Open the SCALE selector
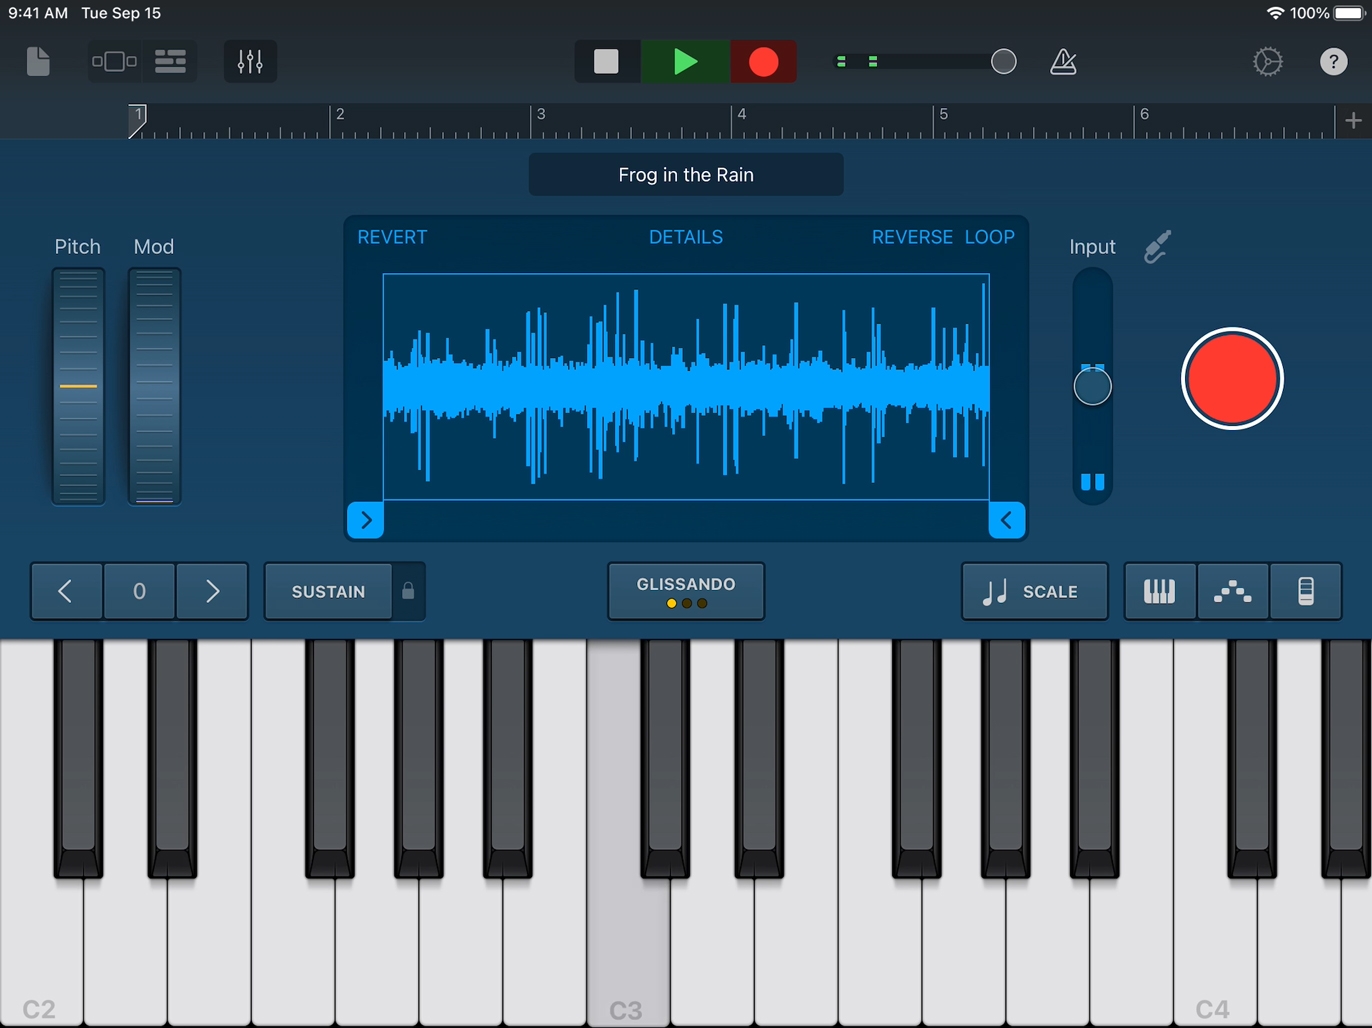The width and height of the screenshot is (1372, 1028). 1035,591
